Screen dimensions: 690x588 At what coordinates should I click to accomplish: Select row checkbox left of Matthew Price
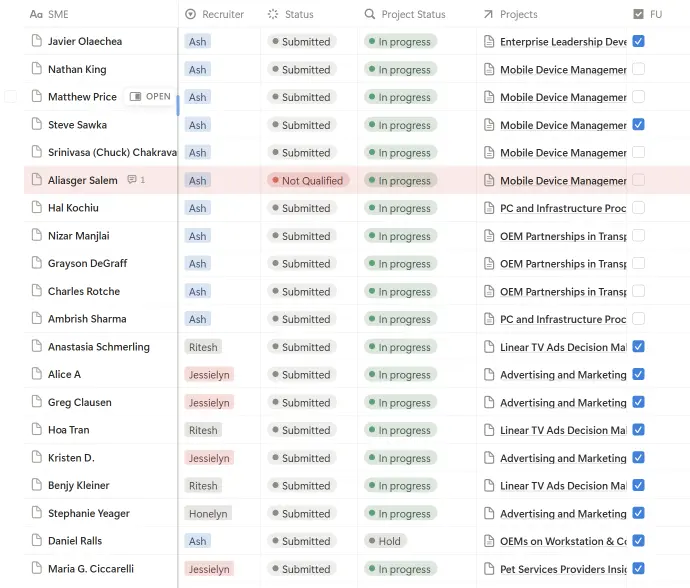[11, 97]
